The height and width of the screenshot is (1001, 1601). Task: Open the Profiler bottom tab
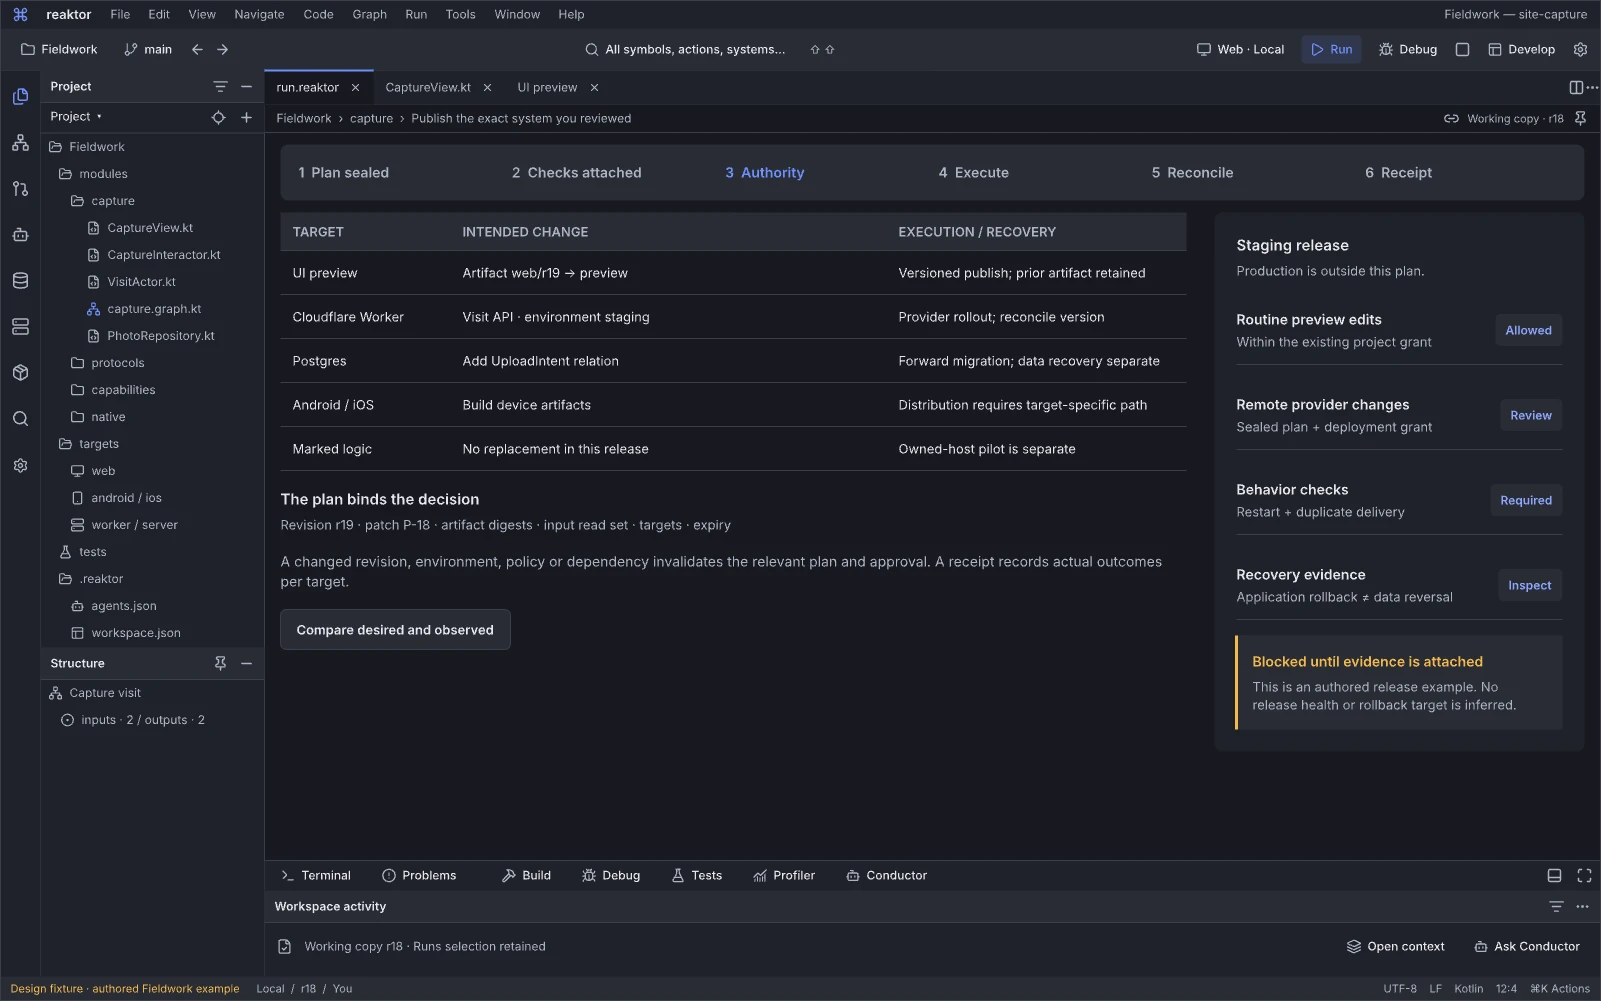point(784,875)
